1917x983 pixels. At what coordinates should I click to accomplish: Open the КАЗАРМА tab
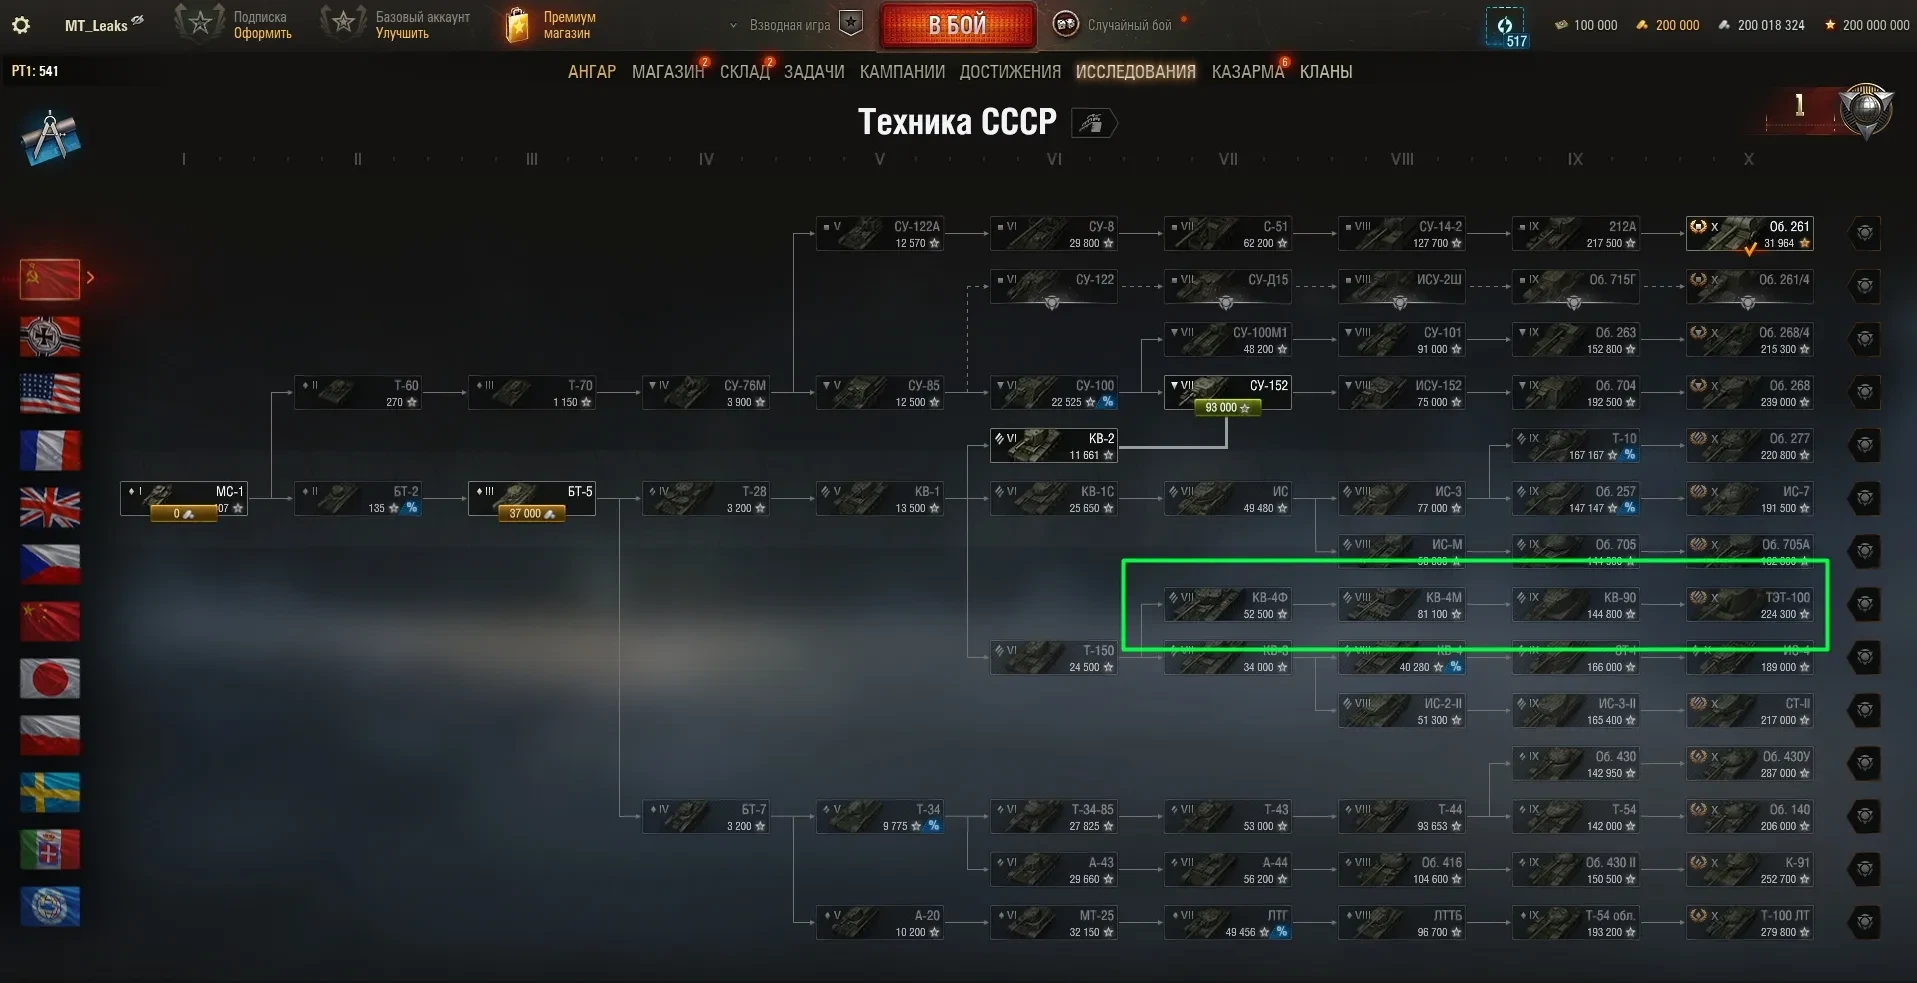[1247, 72]
